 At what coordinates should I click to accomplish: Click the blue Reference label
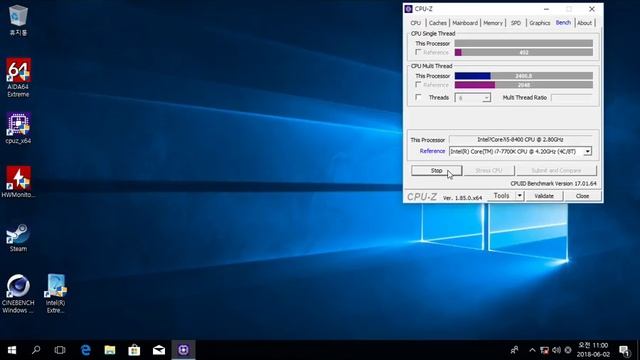pyautogui.click(x=432, y=151)
